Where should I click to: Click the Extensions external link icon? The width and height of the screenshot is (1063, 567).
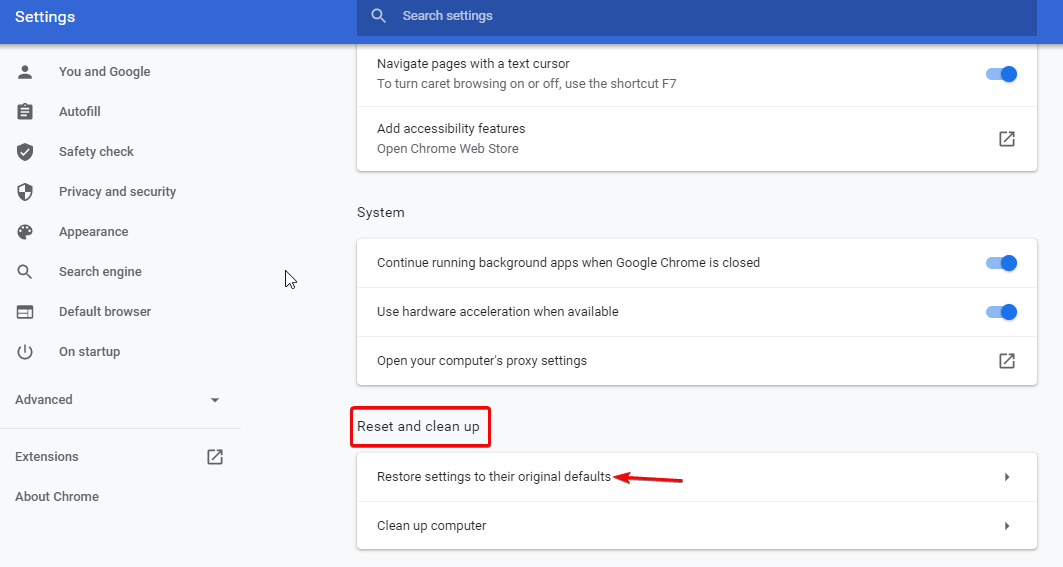pyautogui.click(x=215, y=457)
